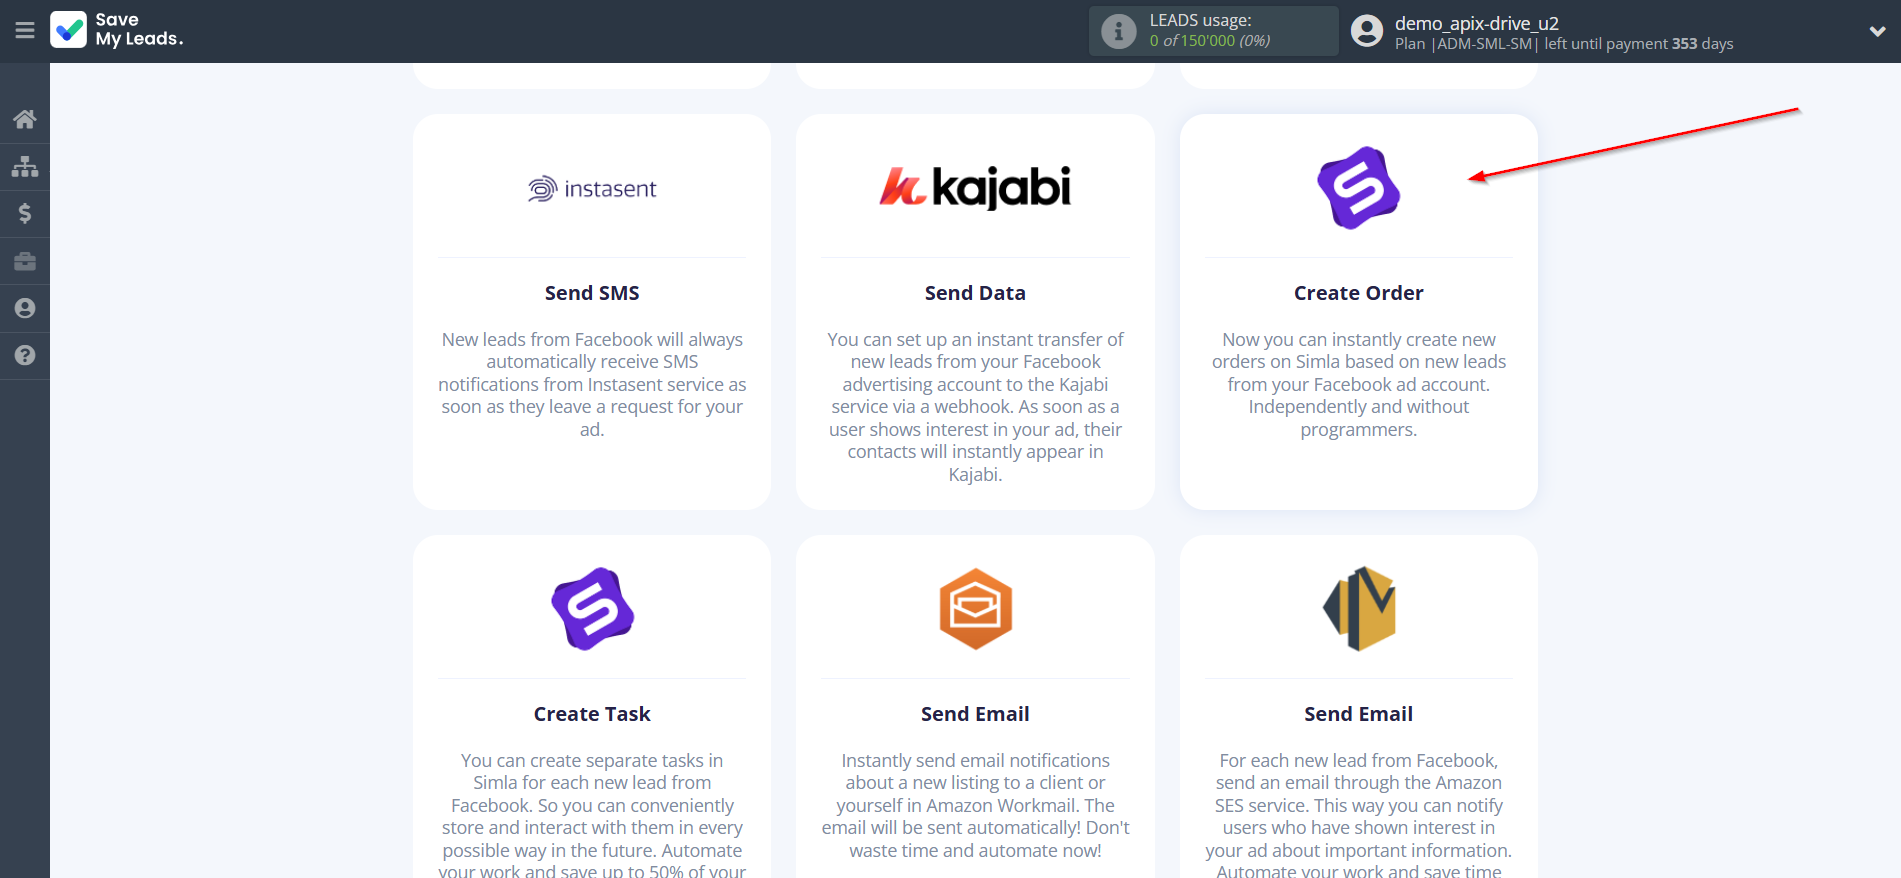This screenshot has width=1901, height=878.
Task: Open the hamburger menu
Action: pos(25,31)
